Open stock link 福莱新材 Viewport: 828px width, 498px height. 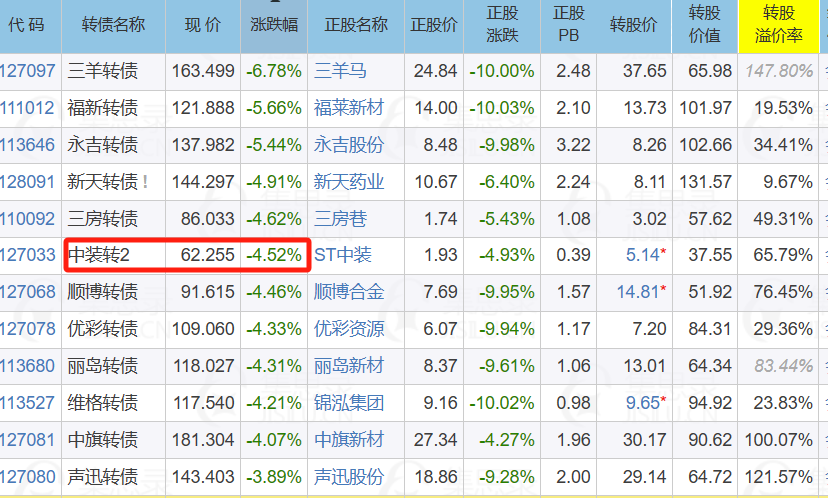pos(349,108)
